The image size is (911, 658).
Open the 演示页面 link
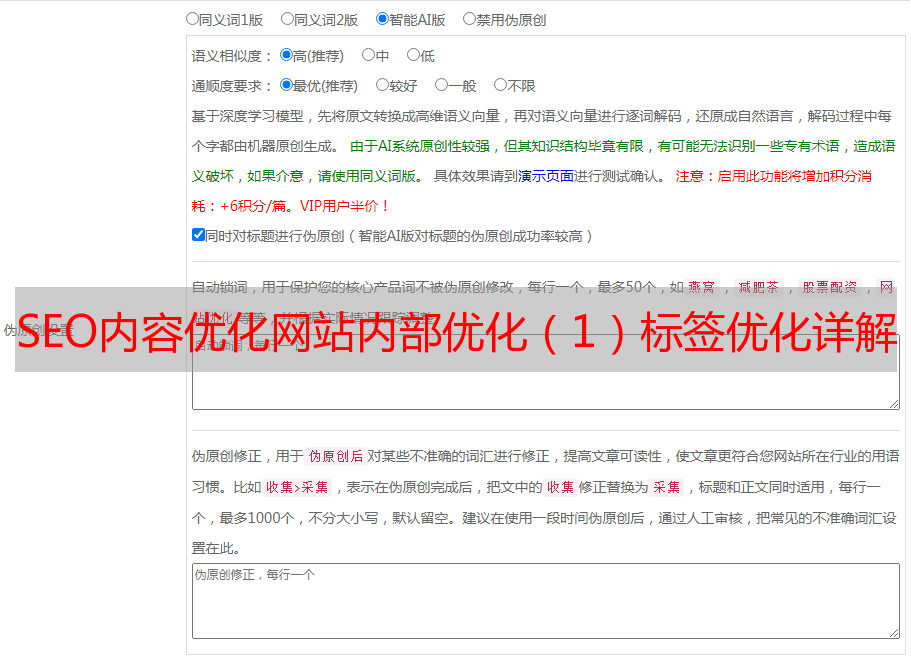[x=546, y=176]
